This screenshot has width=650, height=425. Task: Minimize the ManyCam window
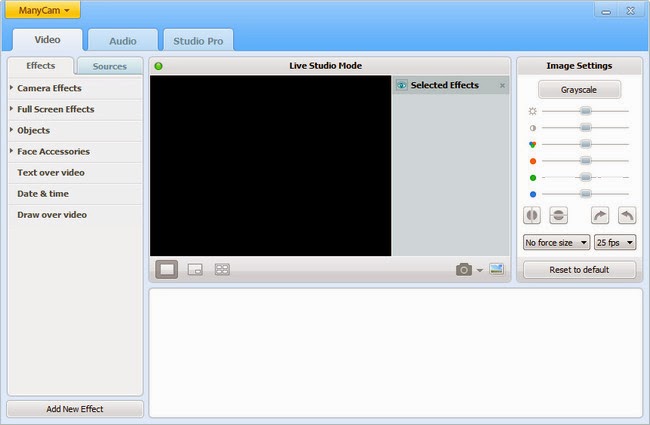pyautogui.click(x=606, y=11)
